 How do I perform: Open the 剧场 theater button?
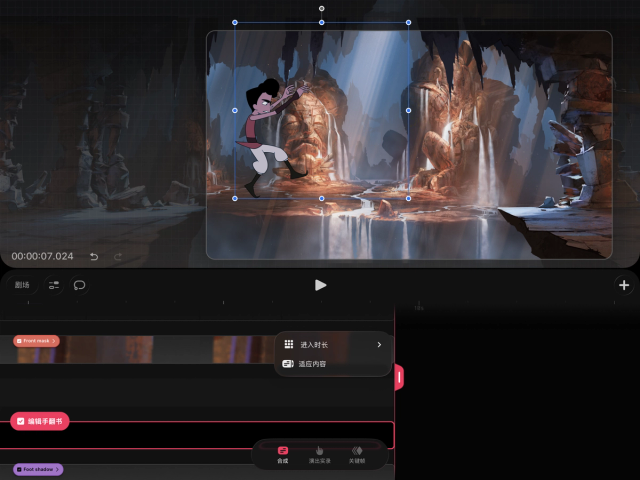[22, 285]
